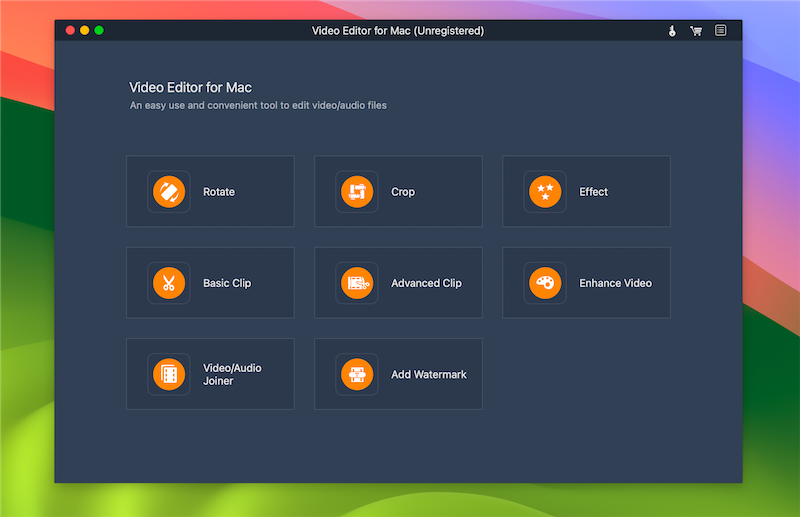Select the Effect label
This screenshot has width=800, height=517.
pyautogui.click(x=593, y=192)
